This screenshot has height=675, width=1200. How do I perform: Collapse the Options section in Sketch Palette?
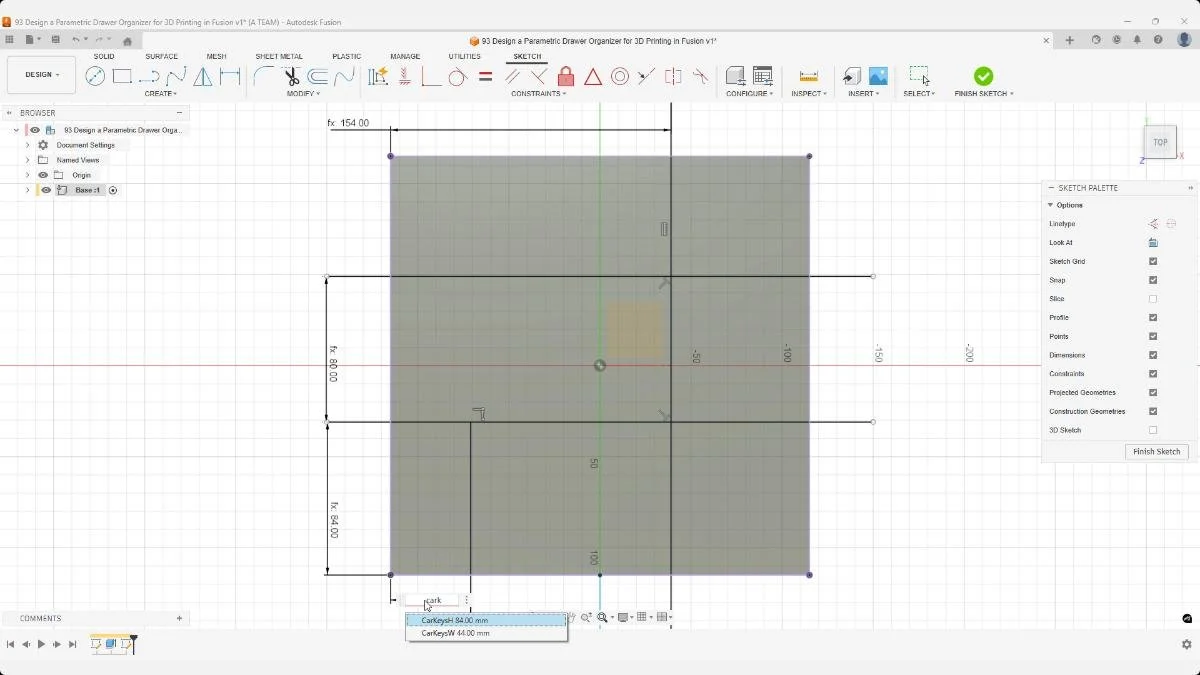[x=1051, y=204]
